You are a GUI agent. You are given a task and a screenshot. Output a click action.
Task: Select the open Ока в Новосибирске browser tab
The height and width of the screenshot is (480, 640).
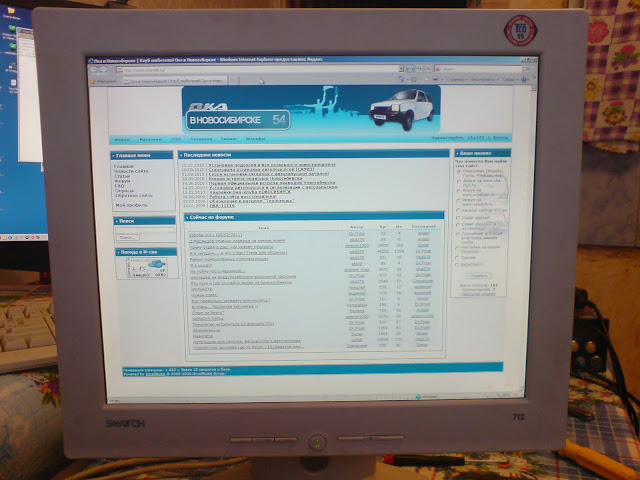174,81
